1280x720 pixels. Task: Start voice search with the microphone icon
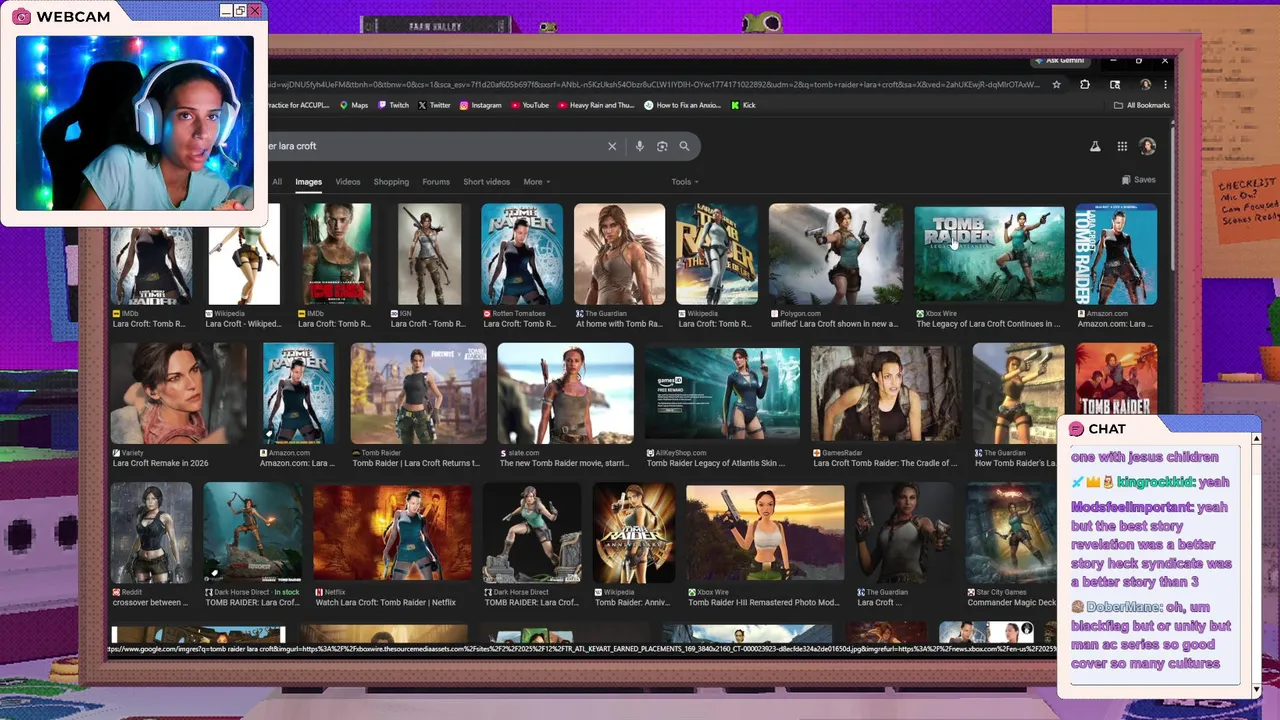point(639,146)
